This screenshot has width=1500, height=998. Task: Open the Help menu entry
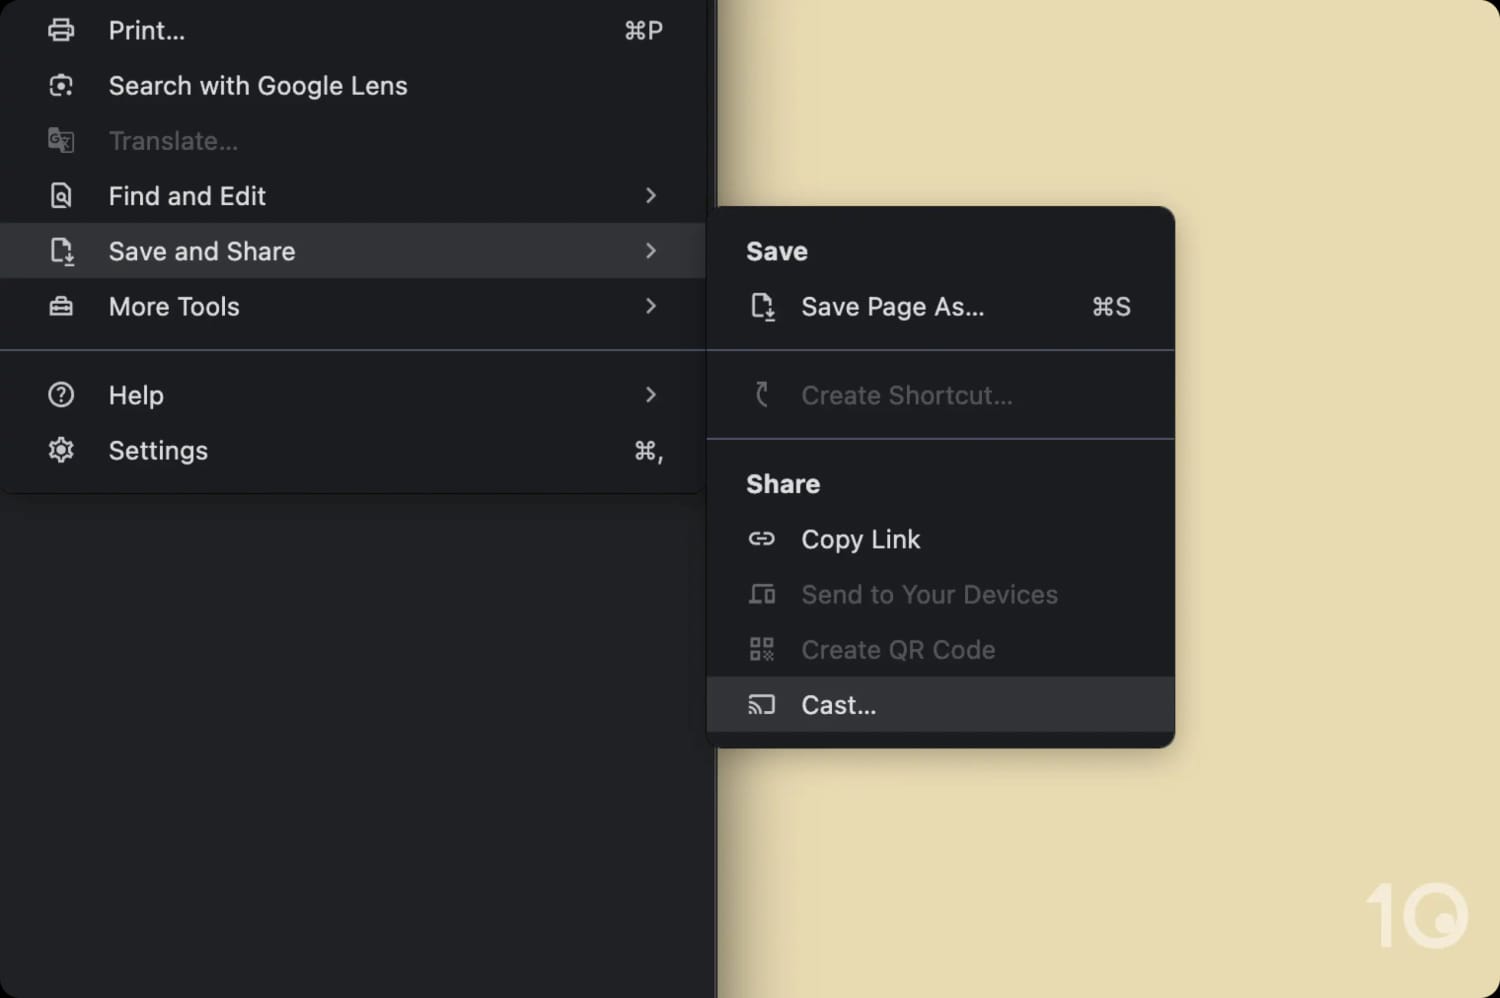pyautogui.click(x=353, y=395)
